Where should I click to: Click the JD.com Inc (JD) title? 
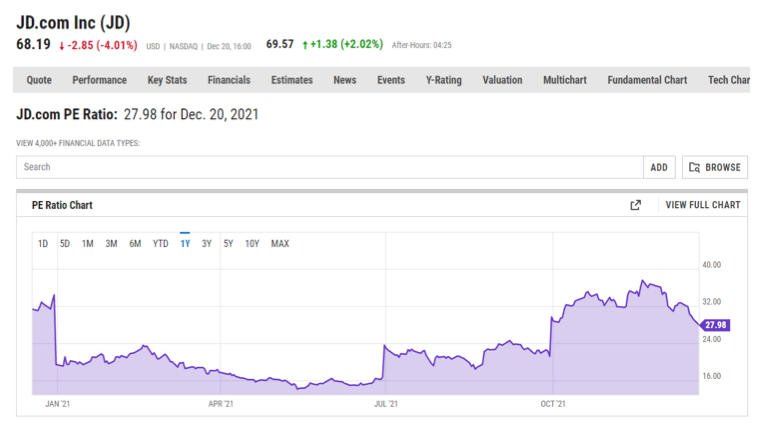[x=73, y=23]
